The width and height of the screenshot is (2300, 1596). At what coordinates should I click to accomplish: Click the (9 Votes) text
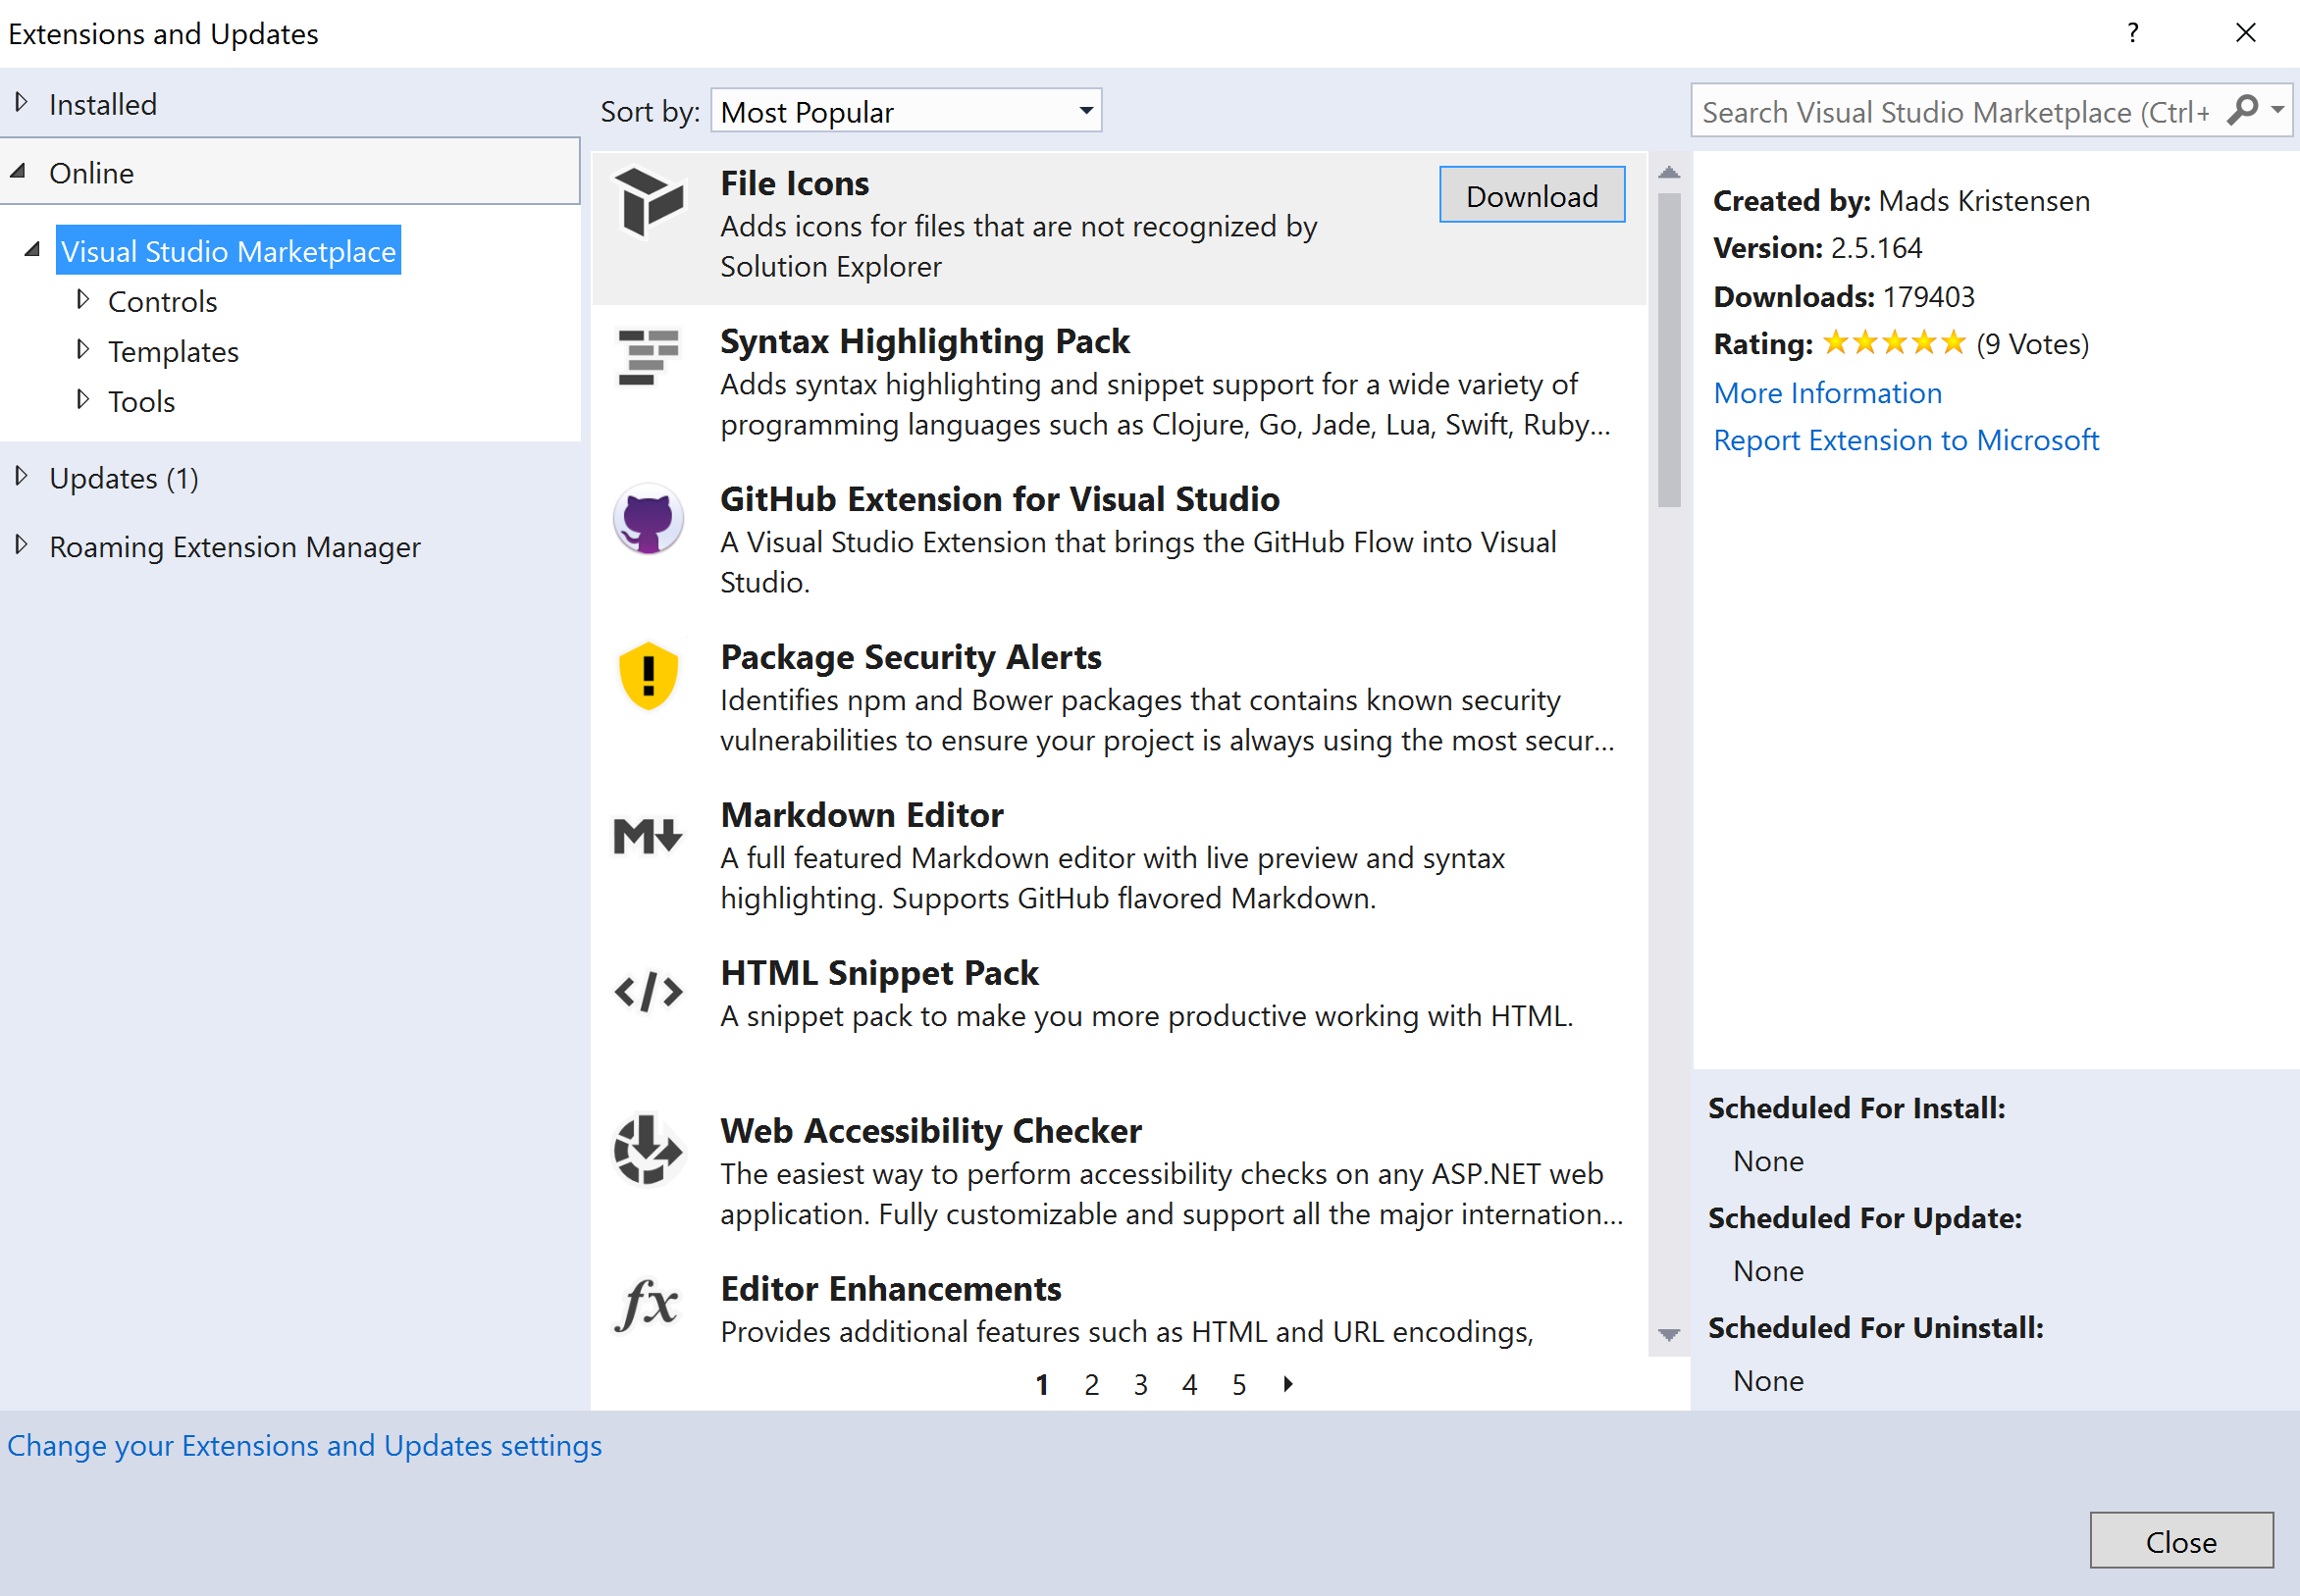coord(2032,344)
